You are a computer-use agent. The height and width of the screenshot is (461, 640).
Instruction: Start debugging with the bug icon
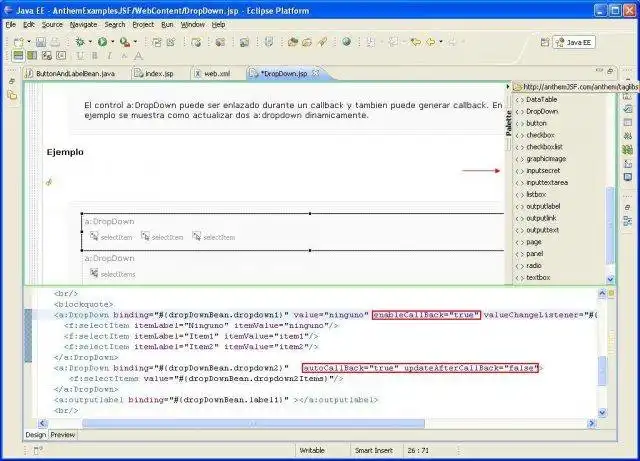[x=80, y=42]
